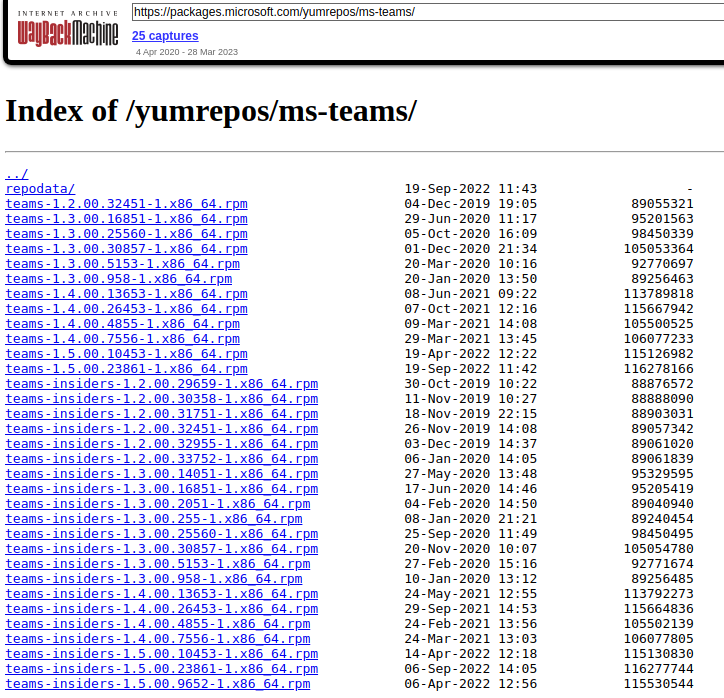
Task: Download teams-insiders-1.4.00.7556-1.x86_64.rpm
Action: click(158, 639)
